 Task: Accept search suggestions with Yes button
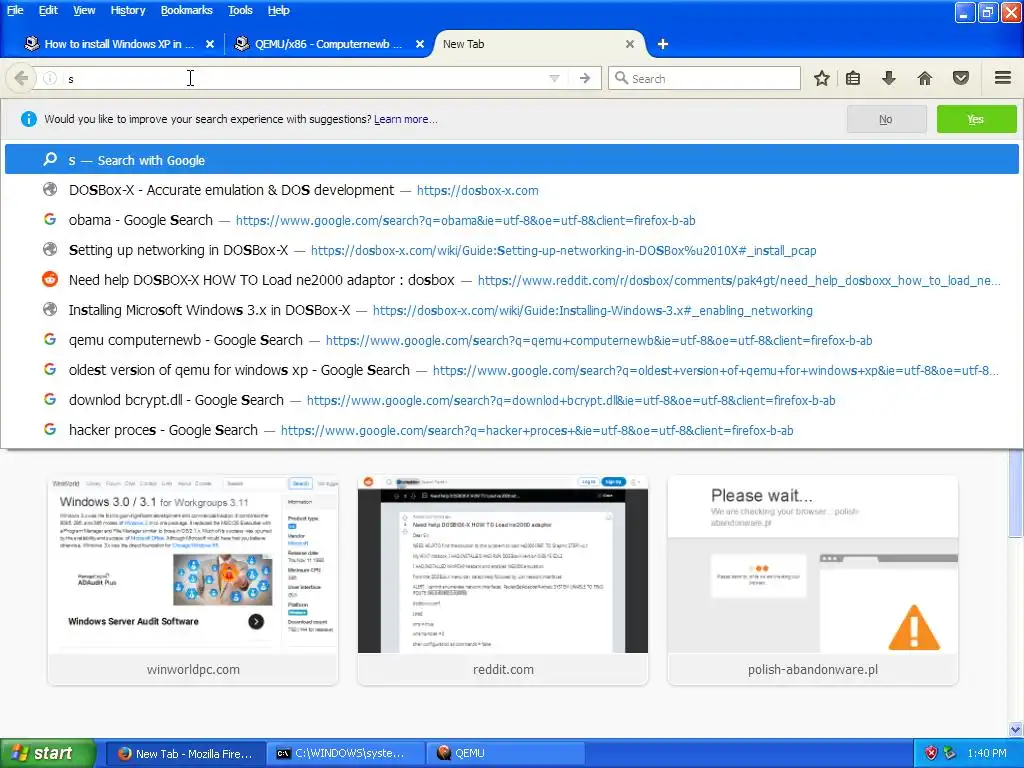976,120
